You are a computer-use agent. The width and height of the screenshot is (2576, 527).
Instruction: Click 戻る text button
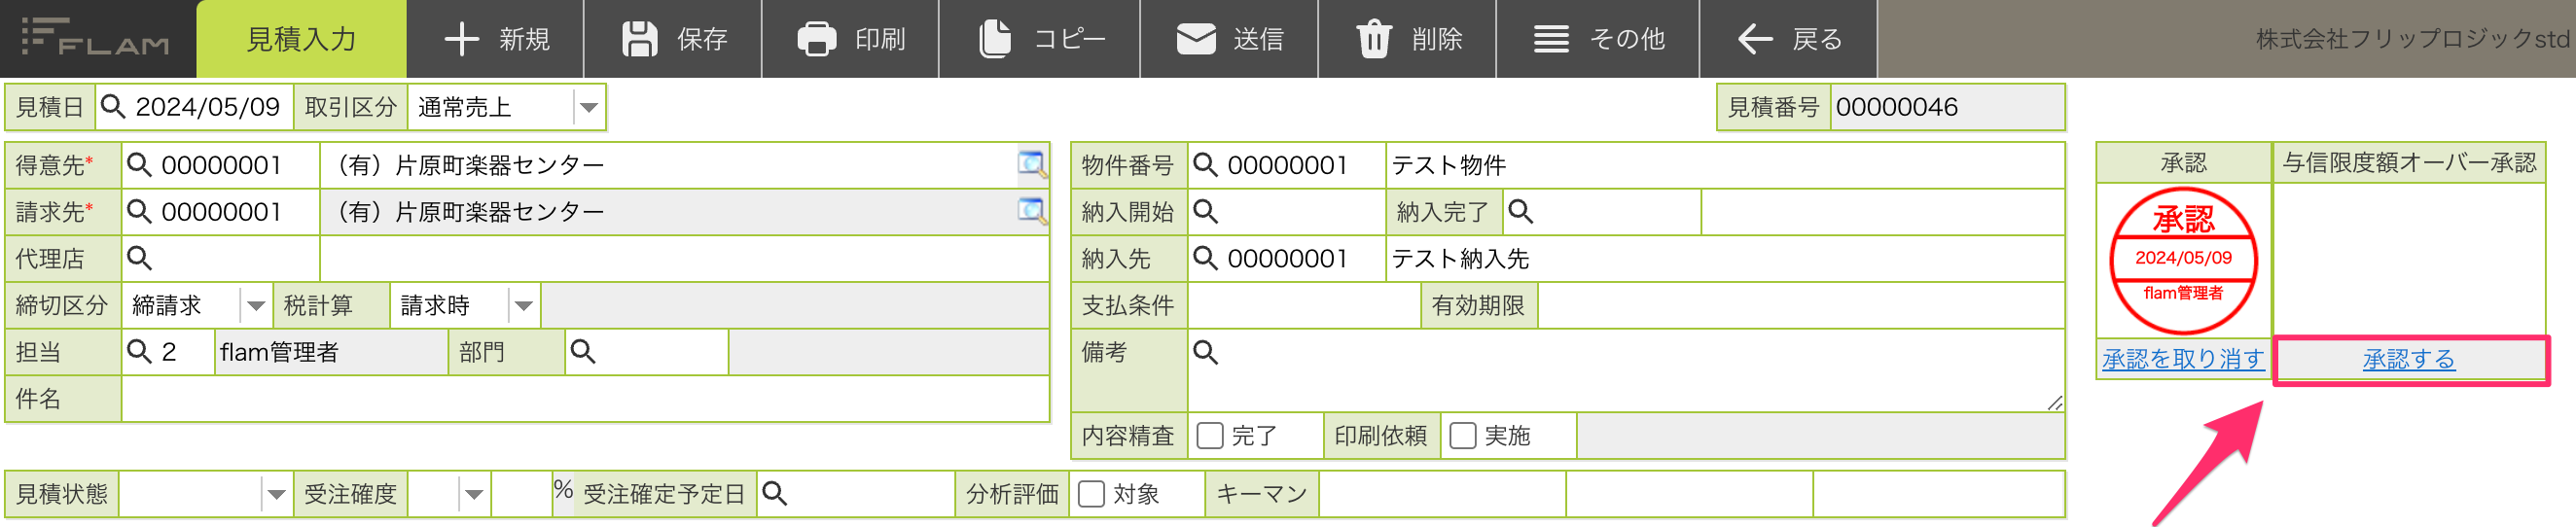coord(1817,39)
